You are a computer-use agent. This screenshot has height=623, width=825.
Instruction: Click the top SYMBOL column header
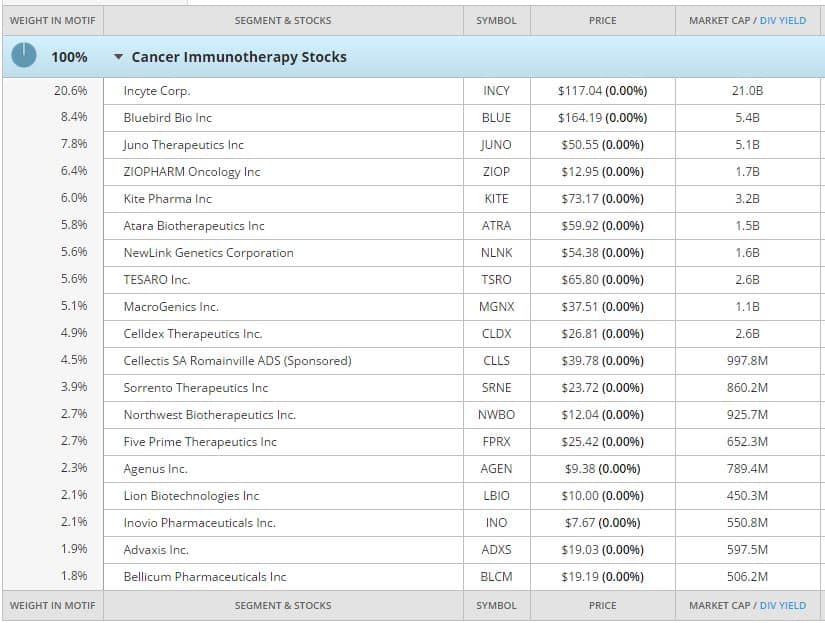(496, 21)
